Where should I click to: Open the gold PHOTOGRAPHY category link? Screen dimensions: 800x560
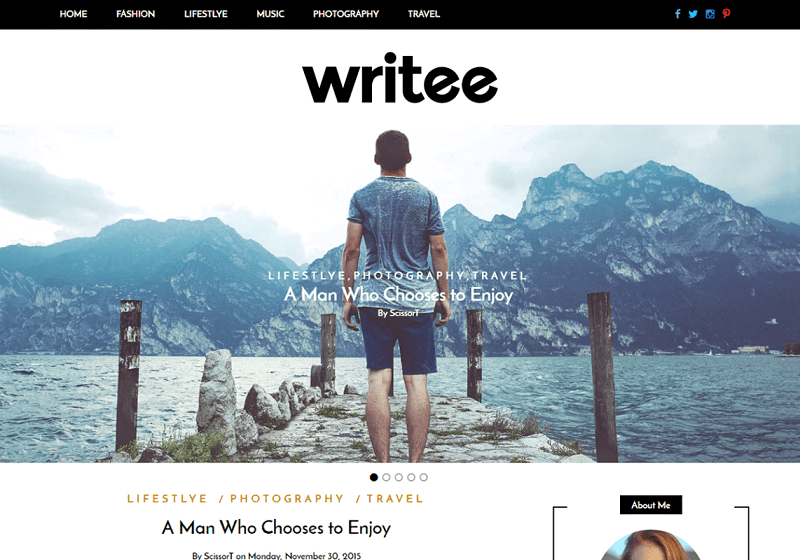tap(287, 499)
